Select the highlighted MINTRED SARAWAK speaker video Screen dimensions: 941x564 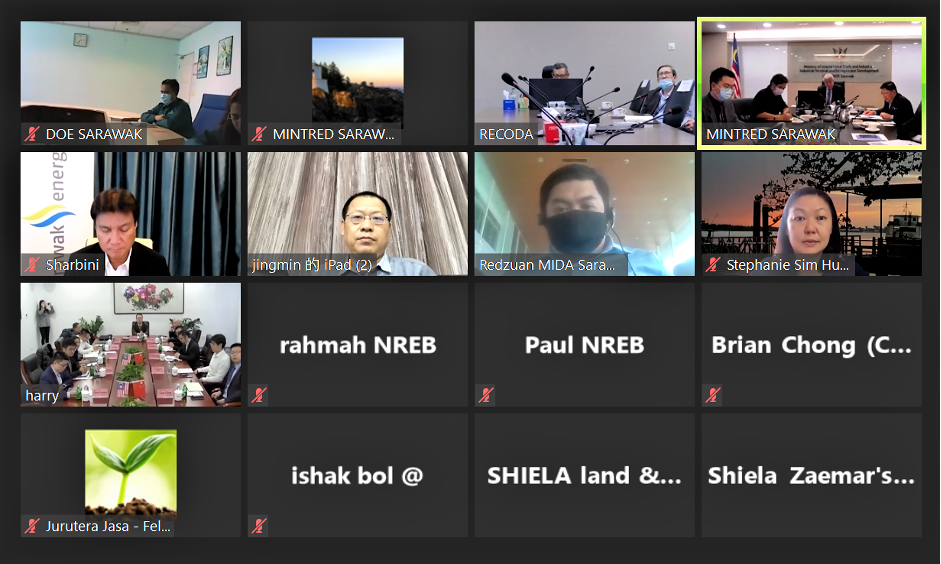point(811,83)
